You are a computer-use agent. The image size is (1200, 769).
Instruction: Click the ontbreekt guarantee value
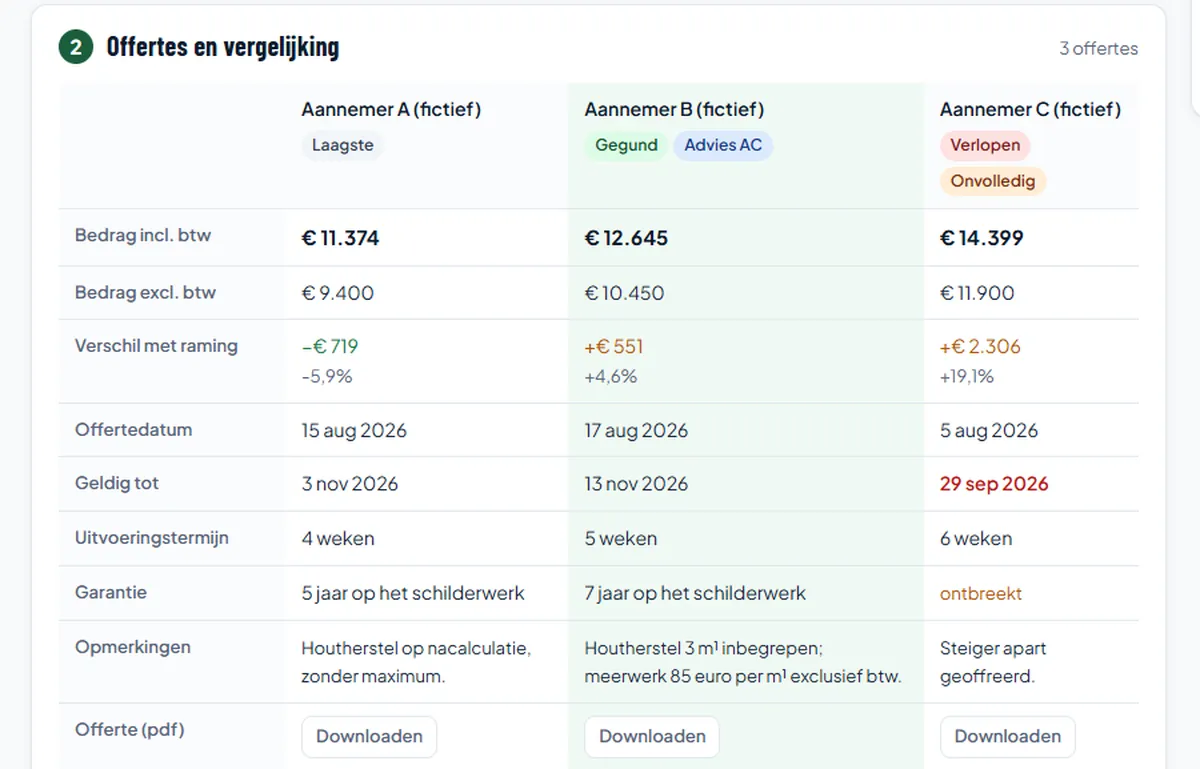981,593
